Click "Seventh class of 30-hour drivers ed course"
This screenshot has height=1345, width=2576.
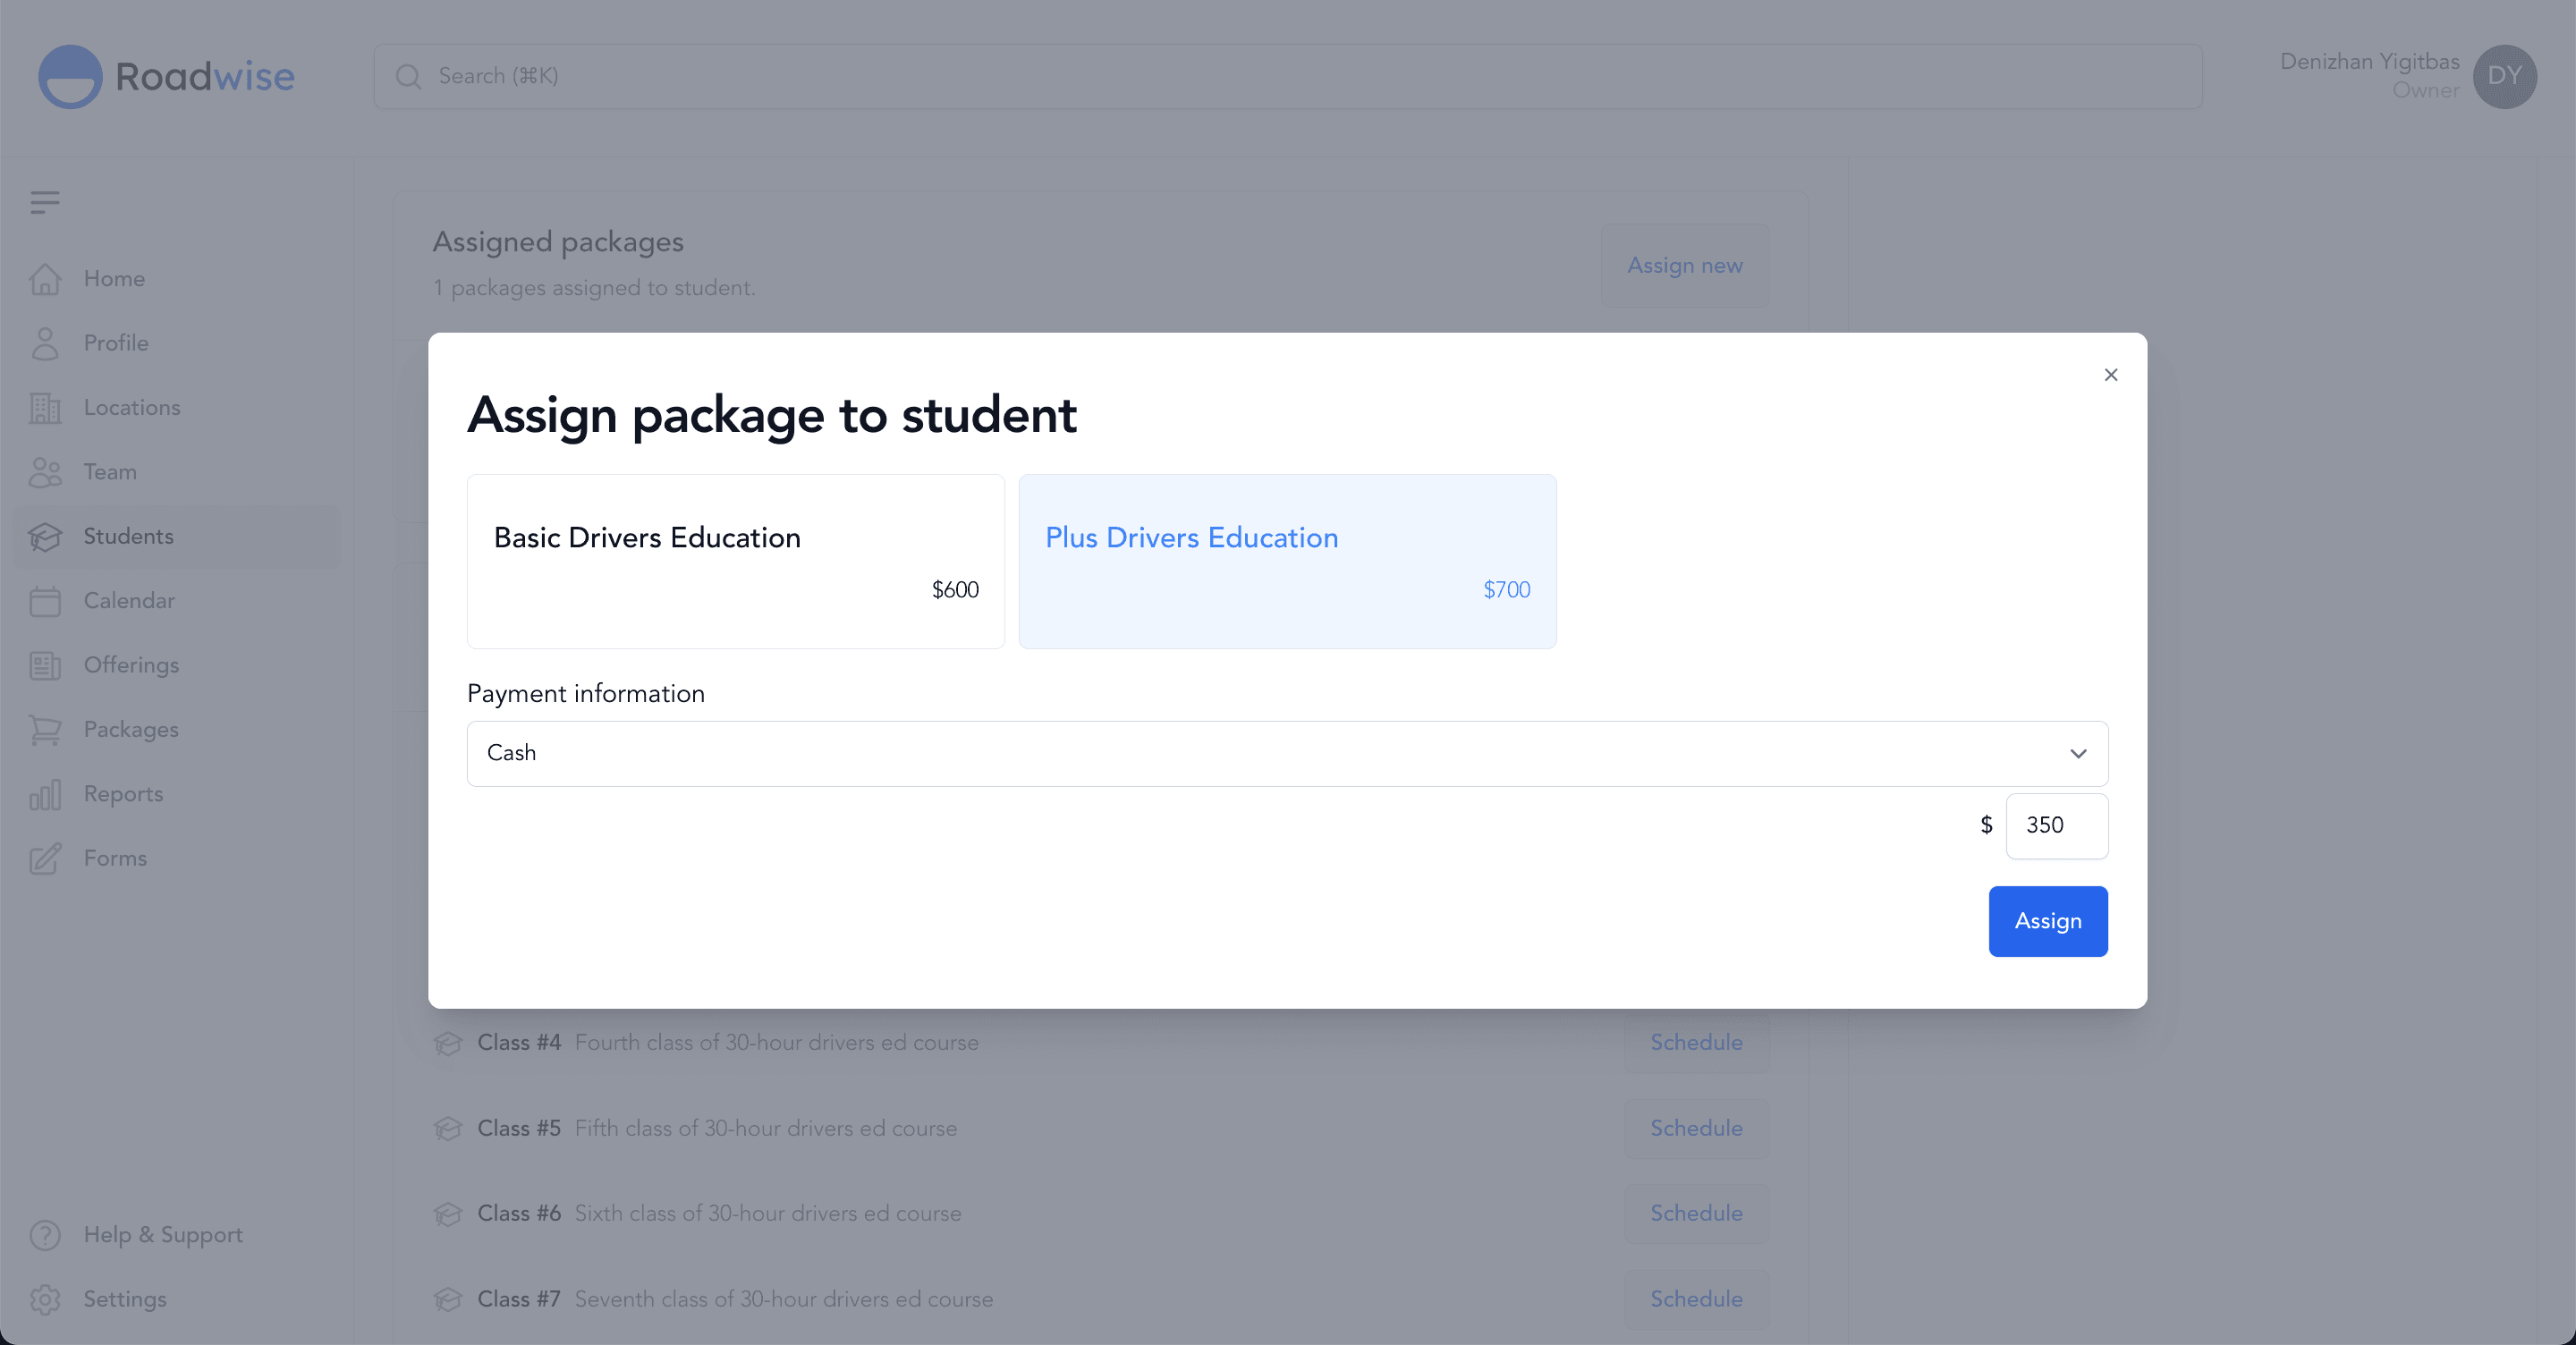click(784, 1300)
